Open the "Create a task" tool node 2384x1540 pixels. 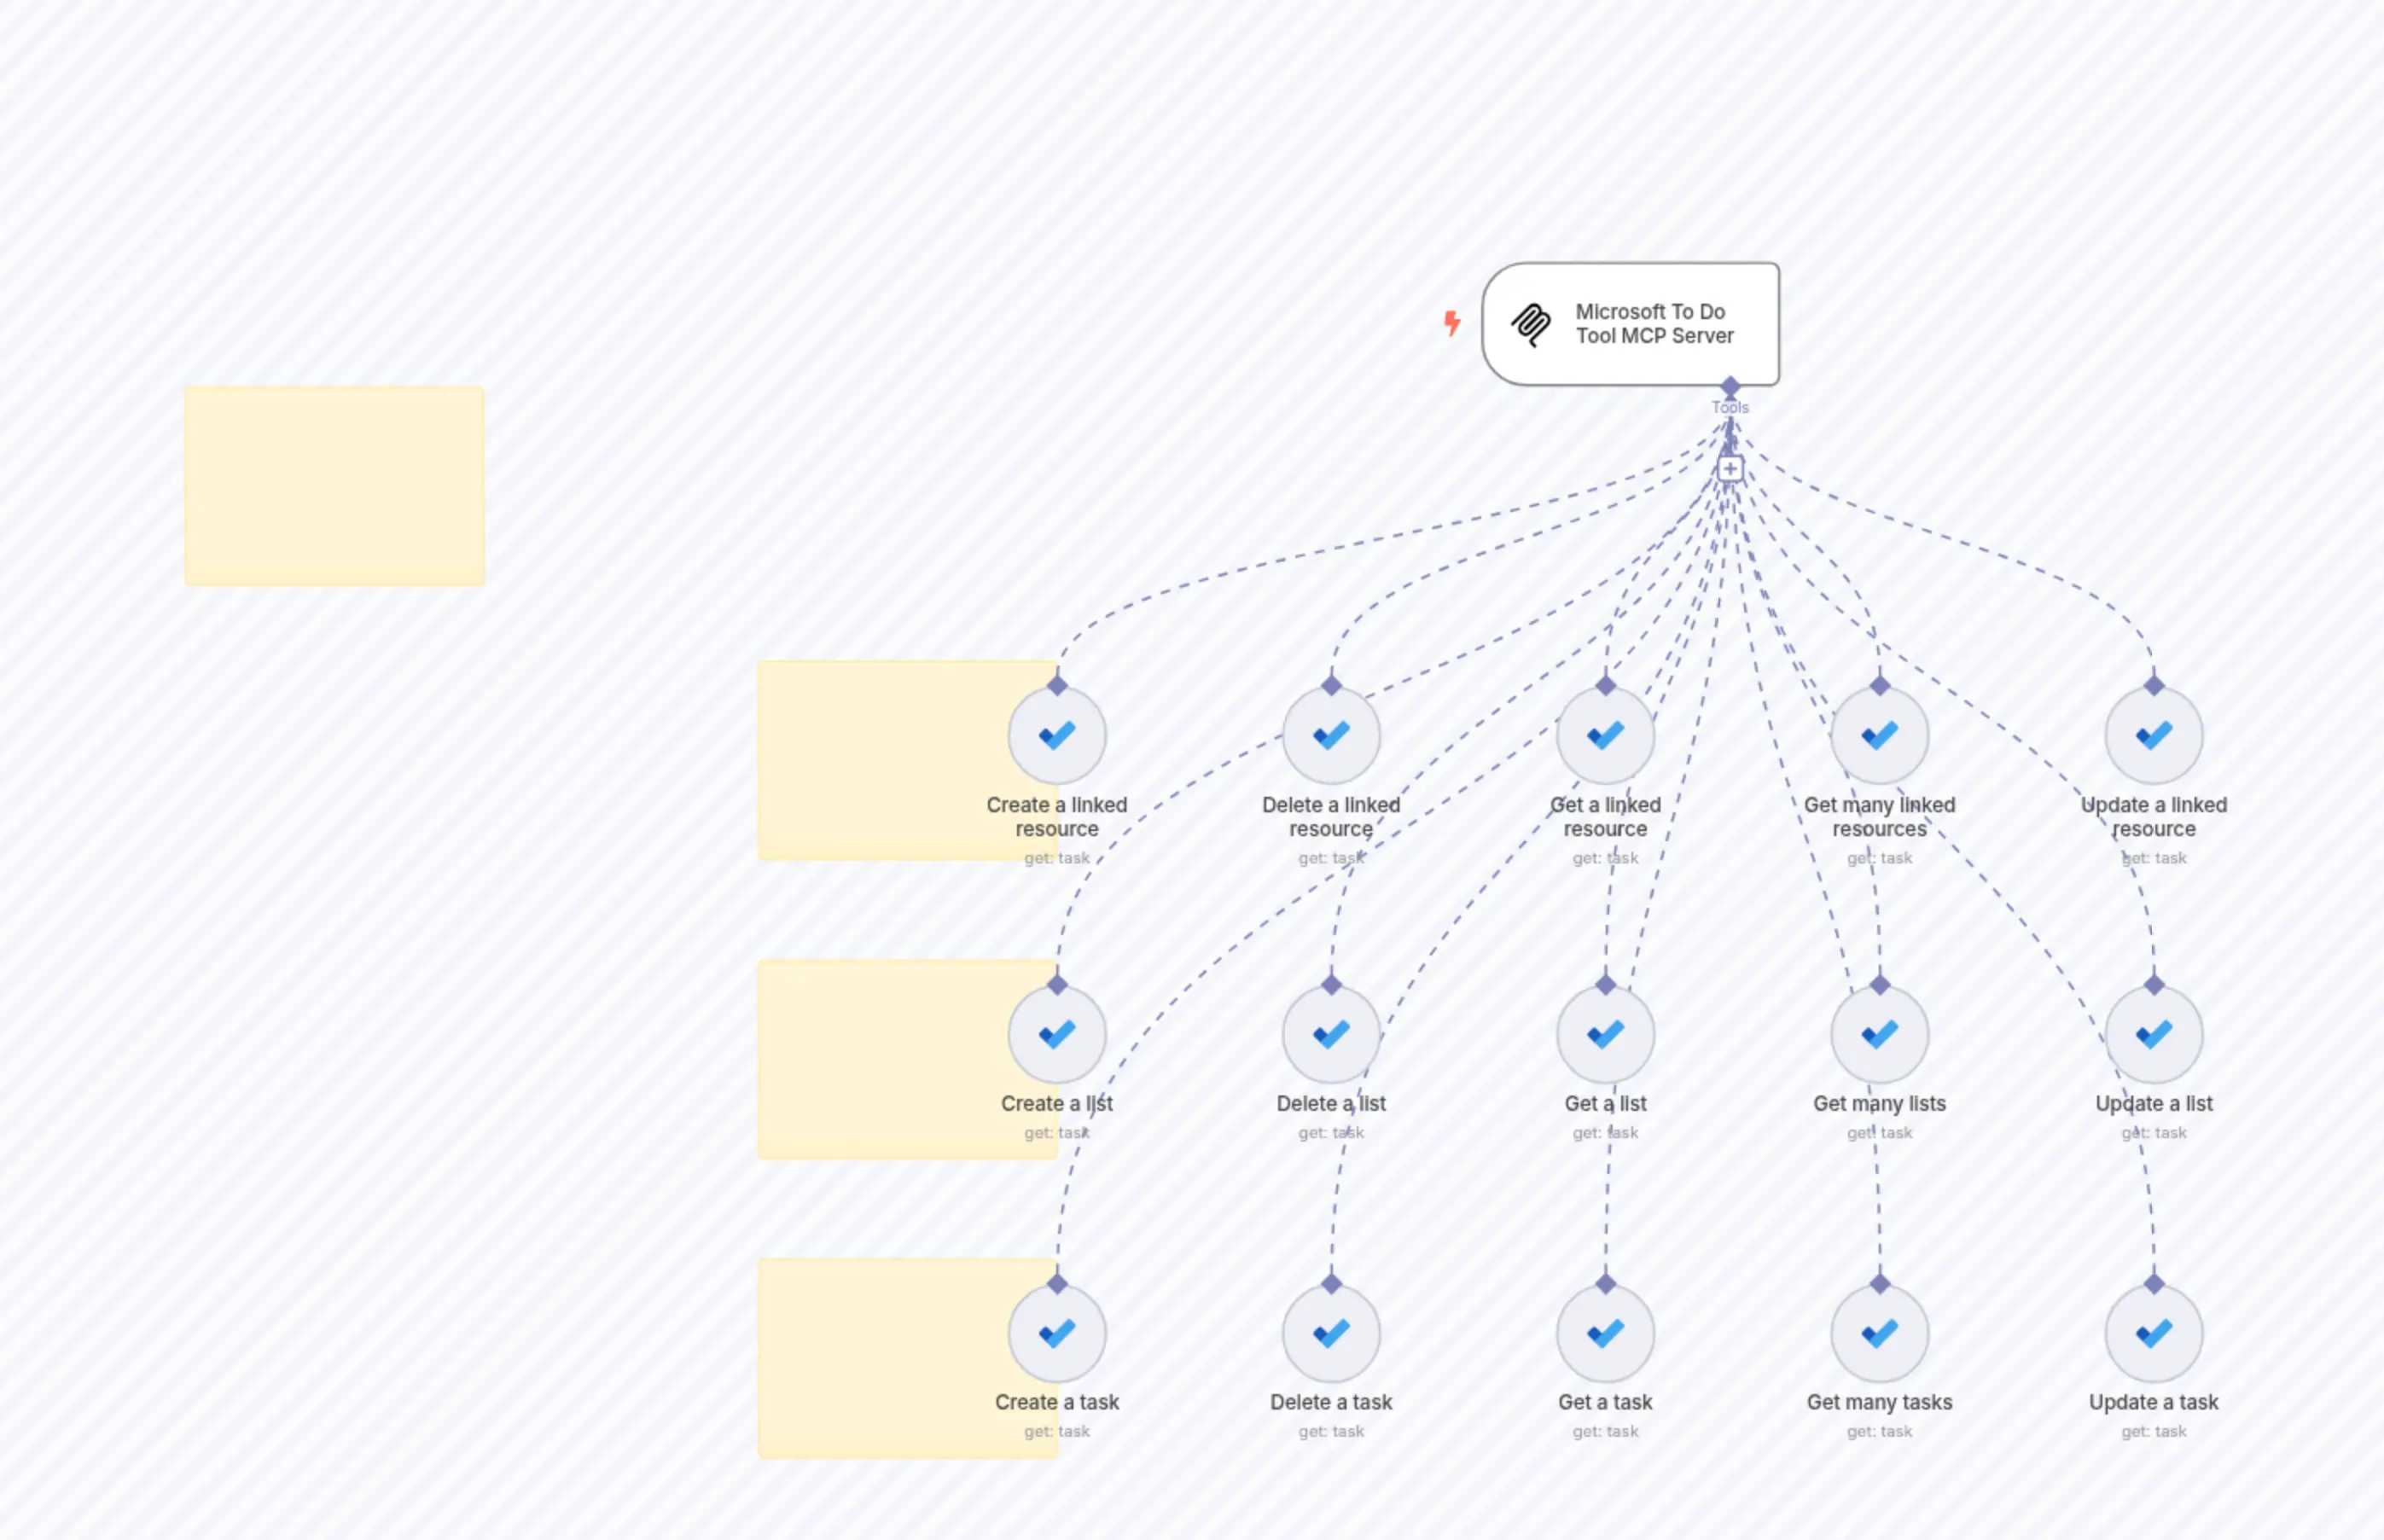1057,1332
